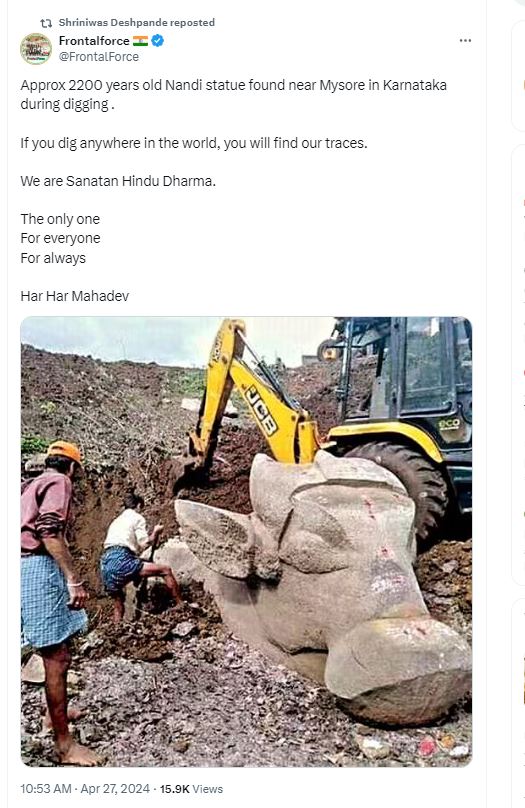Open the three-dot more options menu
This screenshot has height=808, width=525.
(x=465, y=41)
